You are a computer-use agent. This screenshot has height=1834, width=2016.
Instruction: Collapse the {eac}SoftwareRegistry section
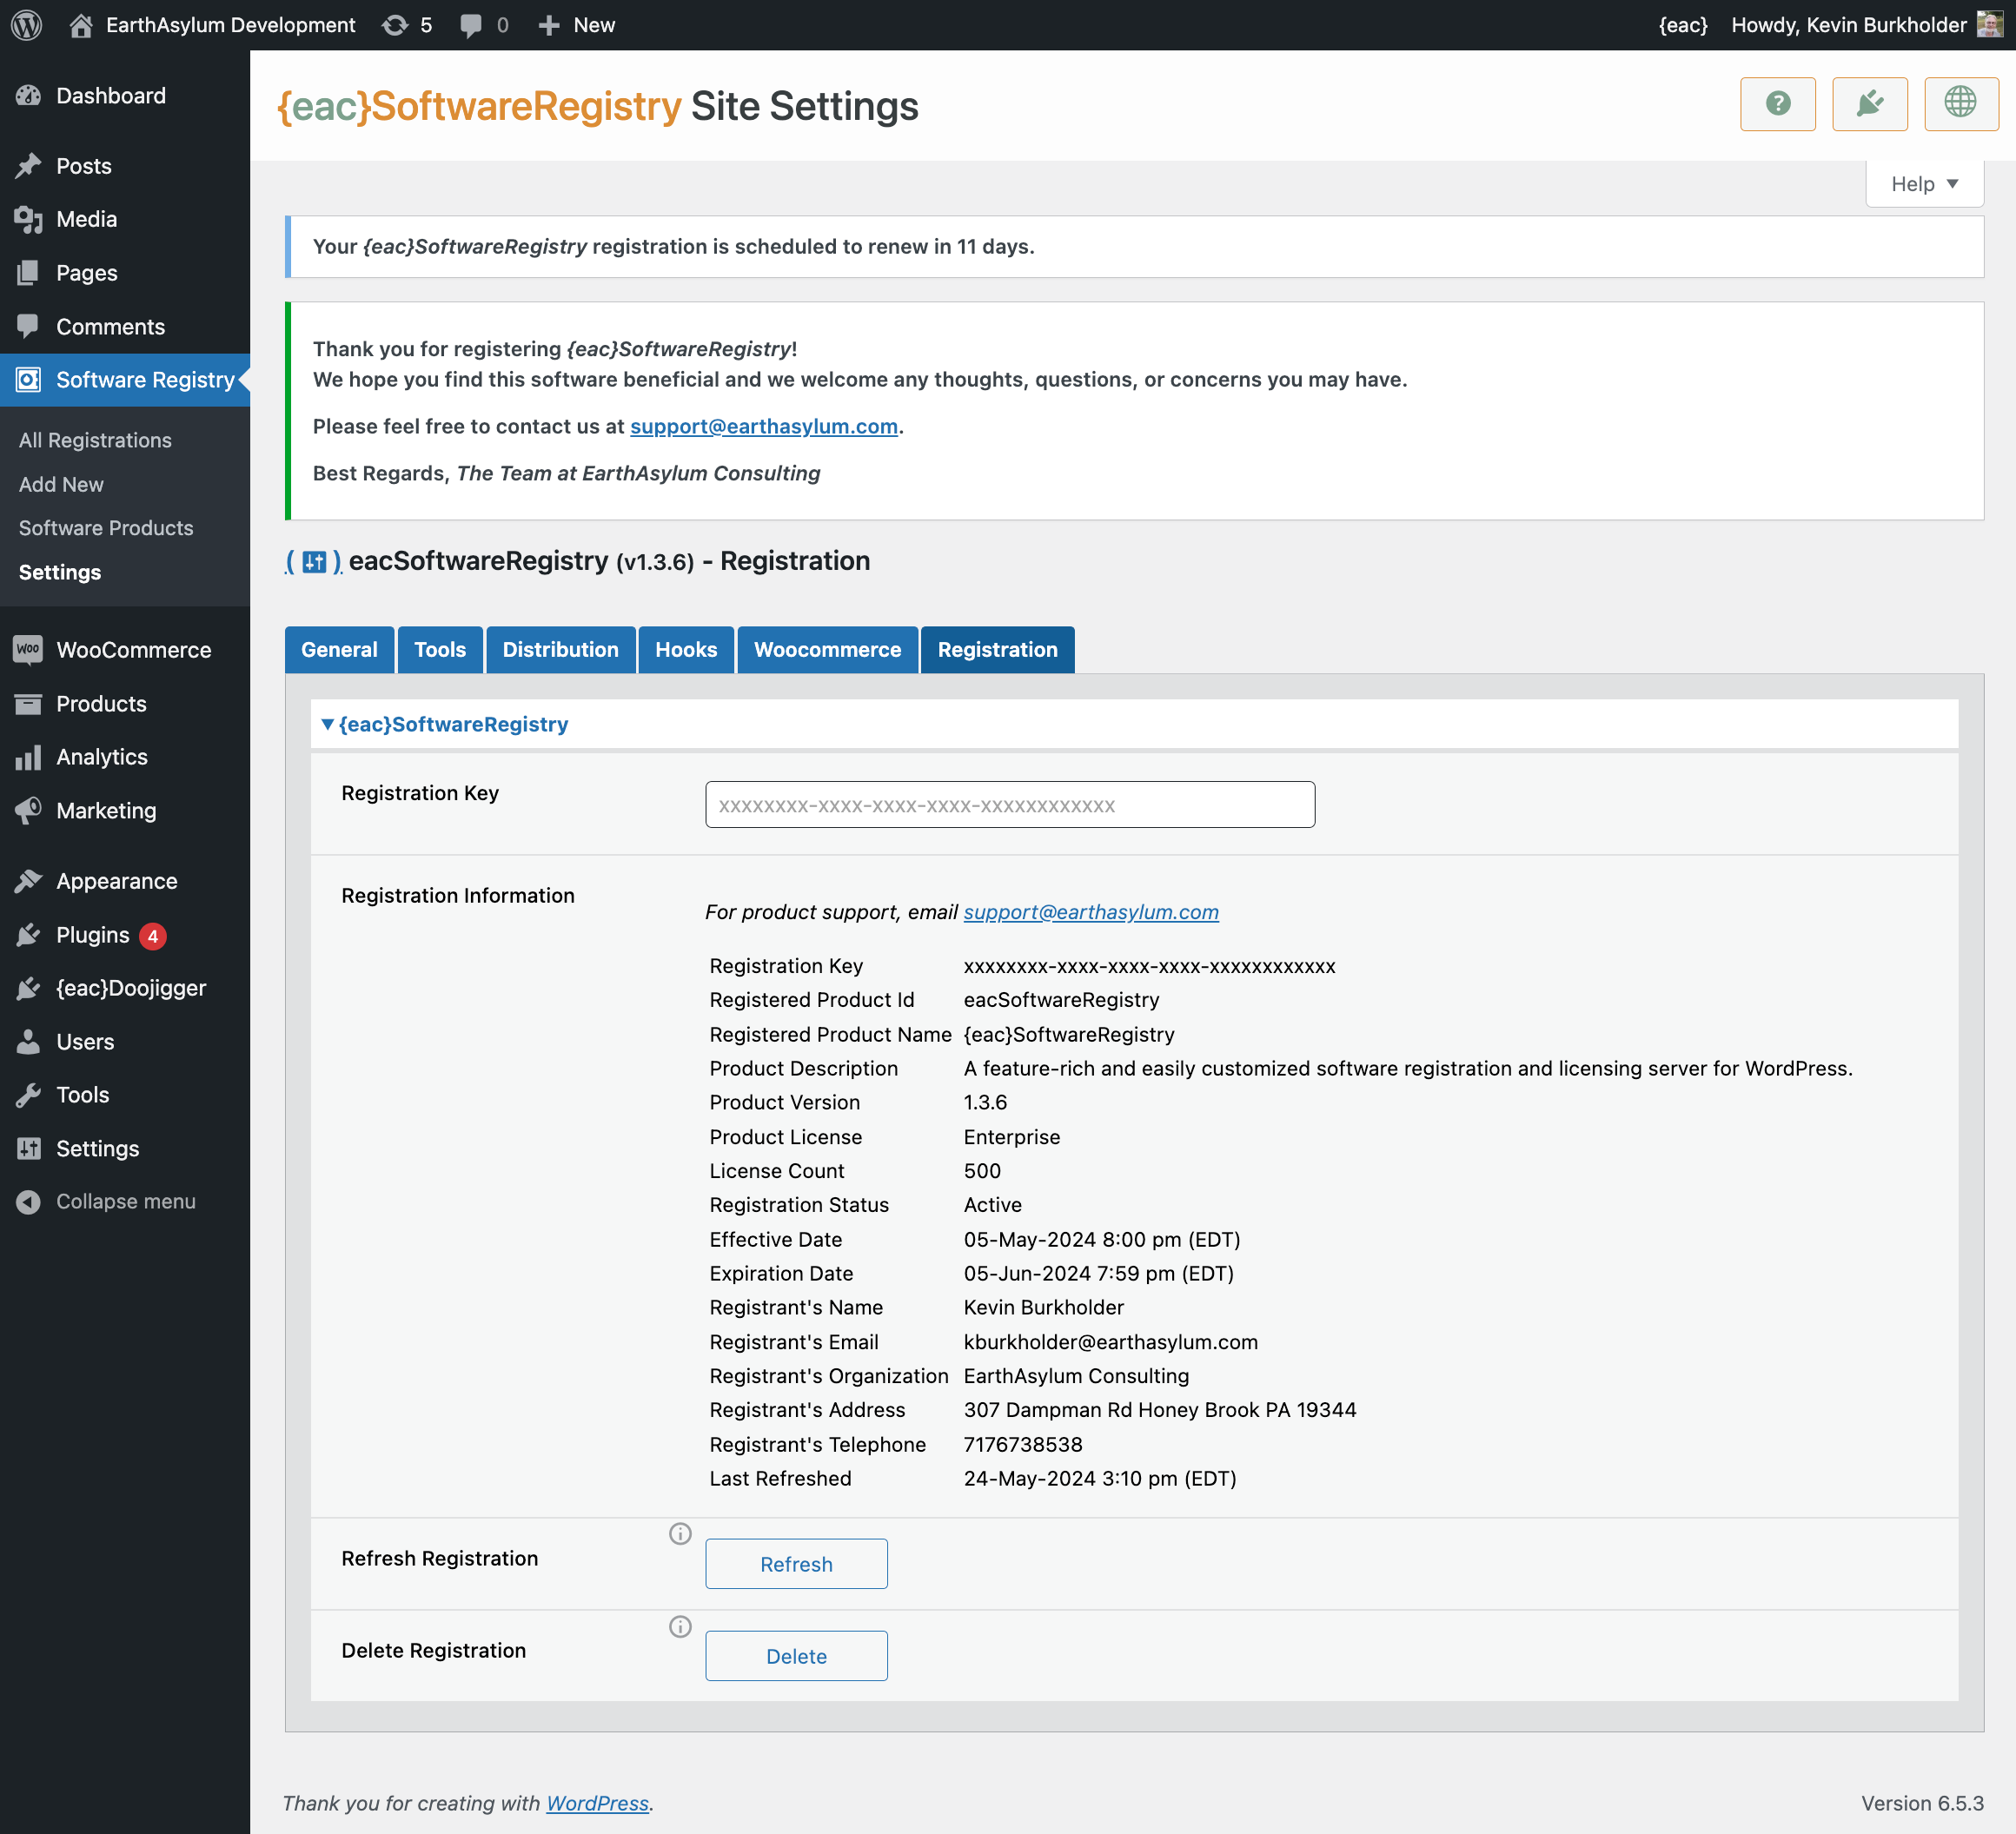point(327,723)
